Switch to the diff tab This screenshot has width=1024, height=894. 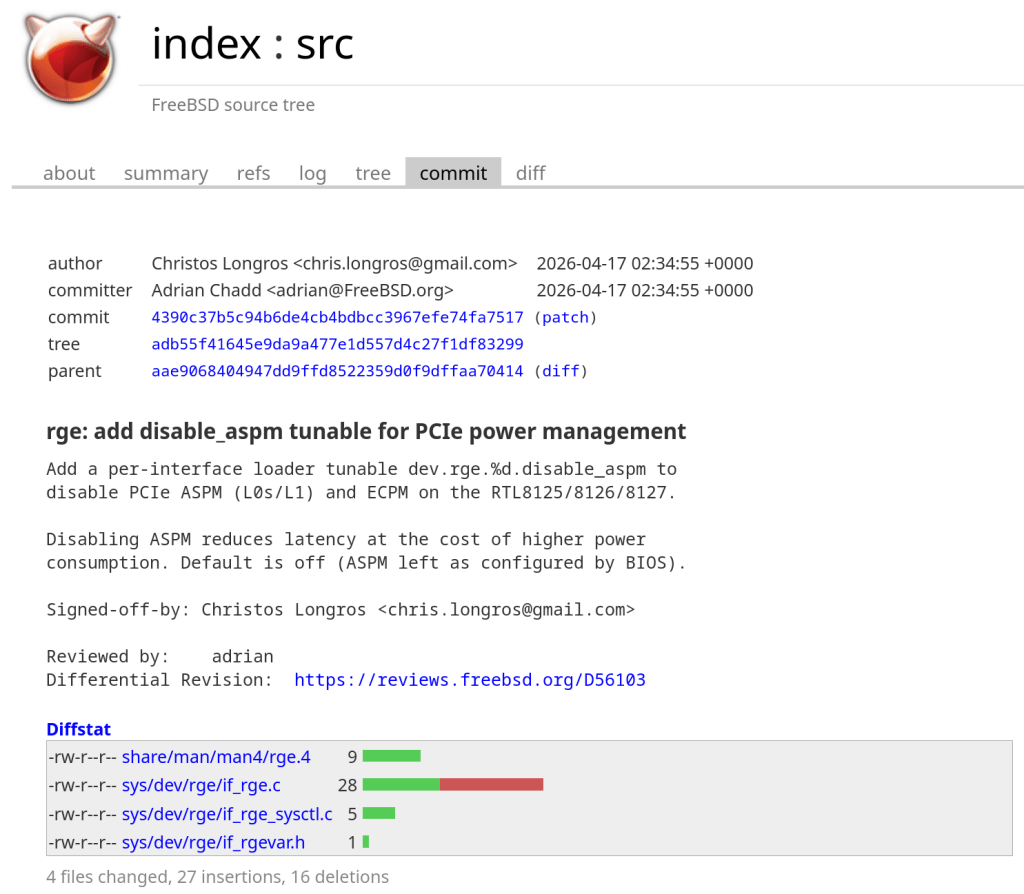(x=530, y=173)
